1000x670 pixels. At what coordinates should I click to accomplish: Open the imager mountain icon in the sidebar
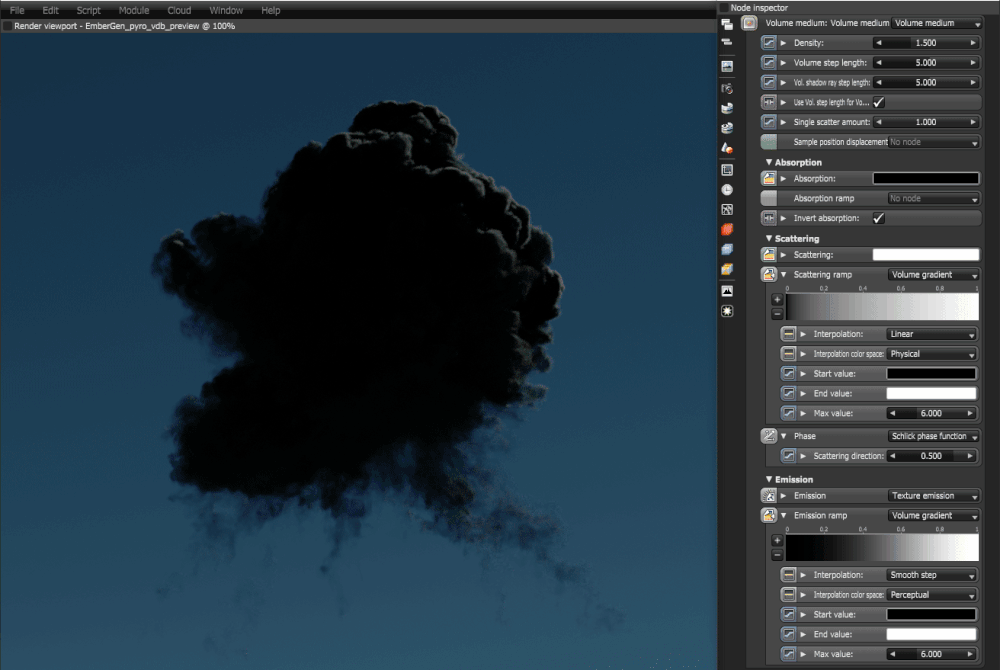click(x=727, y=291)
